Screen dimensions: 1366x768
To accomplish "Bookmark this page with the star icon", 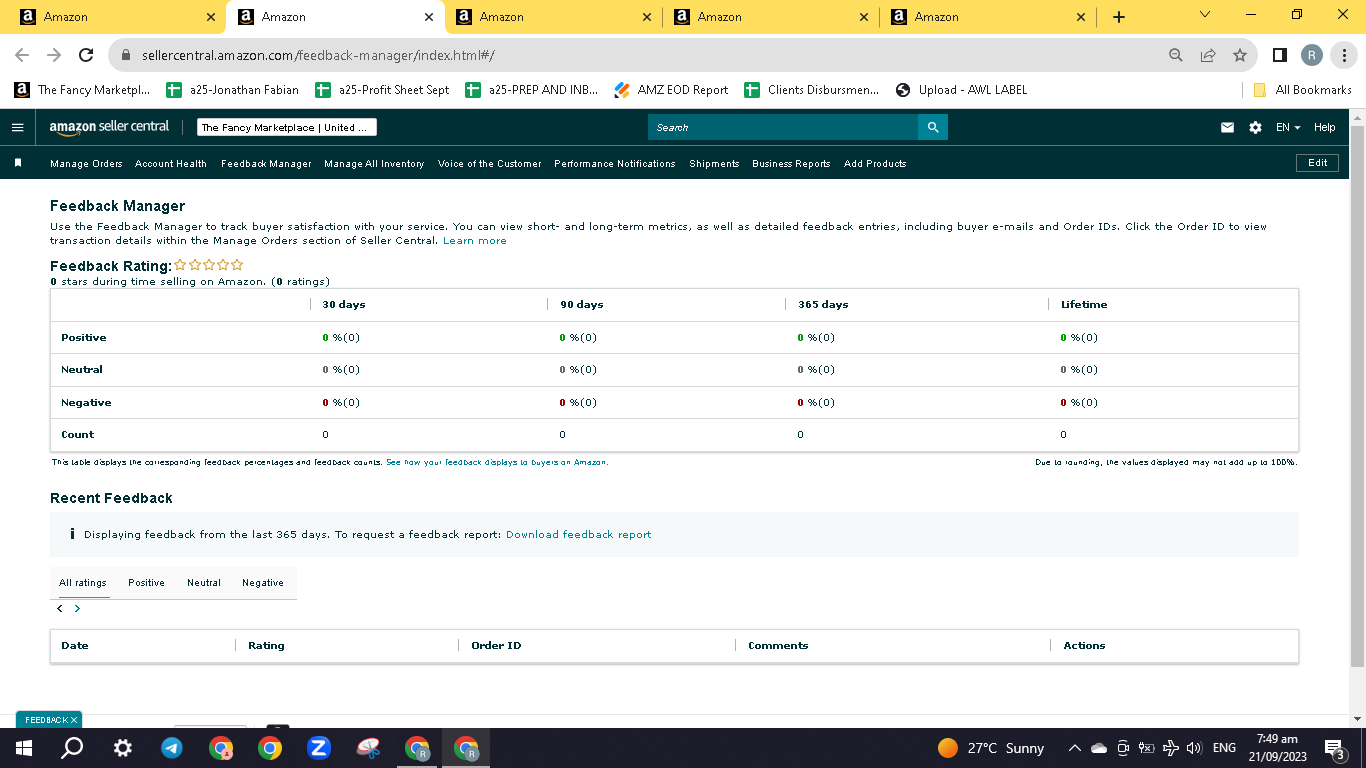I will 1240,56.
